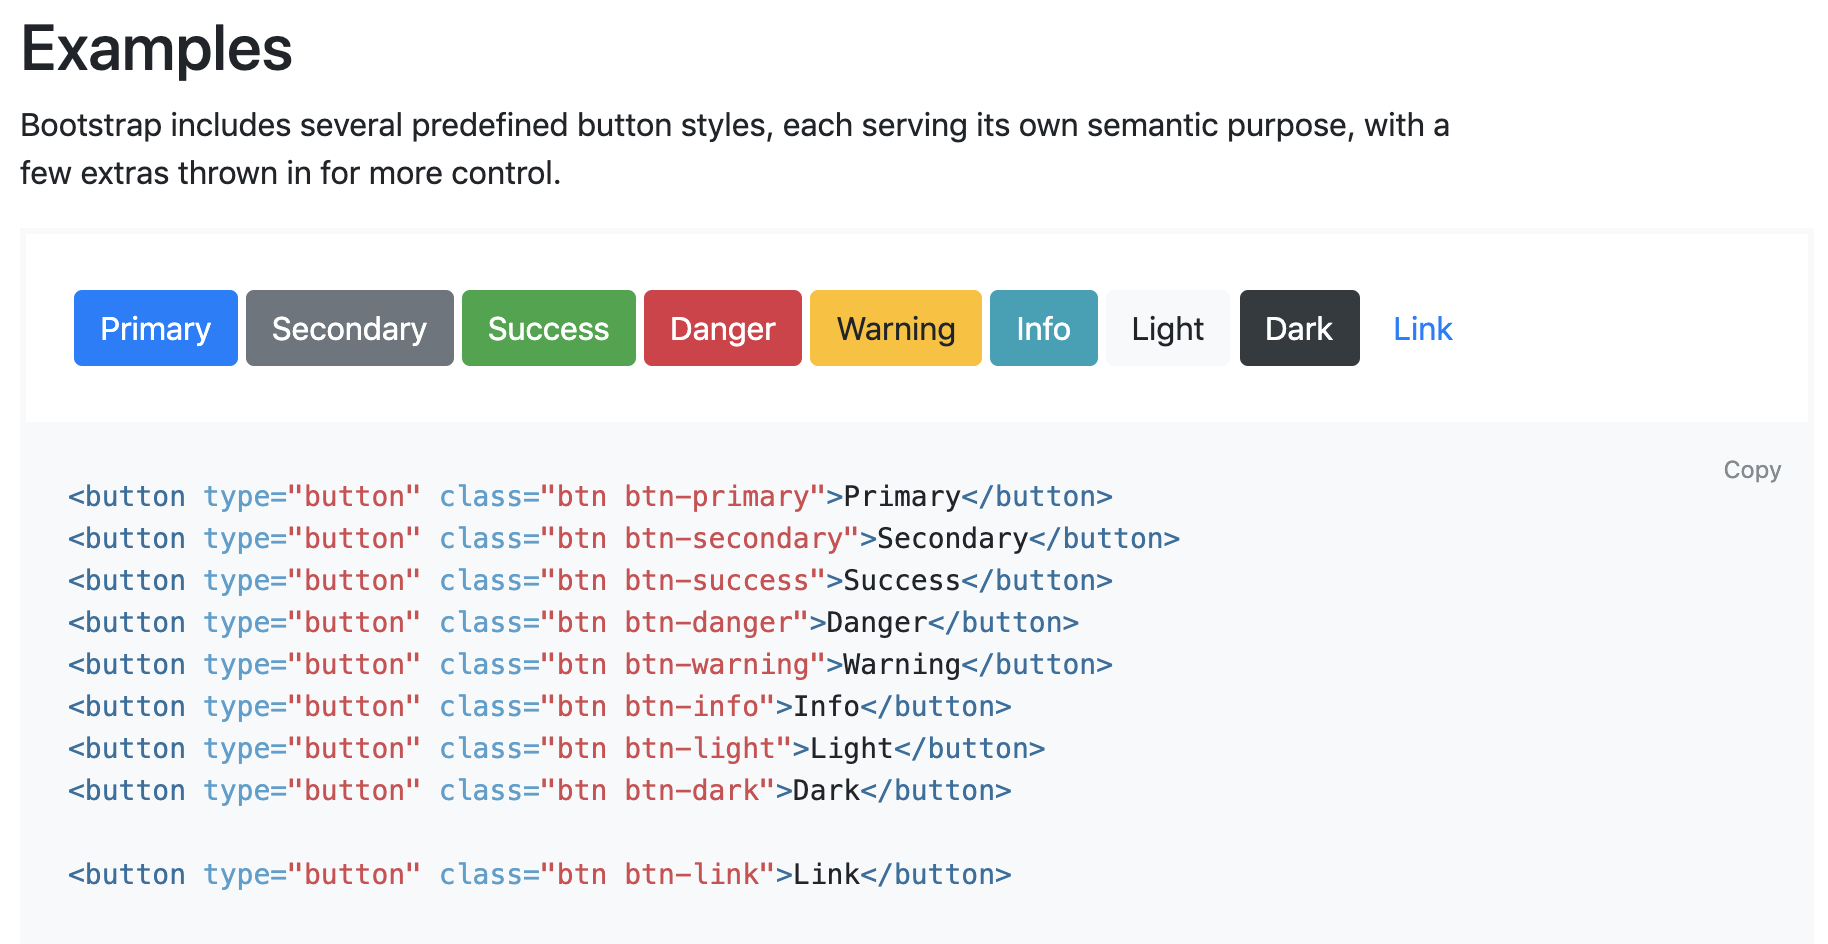This screenshot has width=1828, height=944.
Task: Click the Examples heading
Action: coord(157,49)
